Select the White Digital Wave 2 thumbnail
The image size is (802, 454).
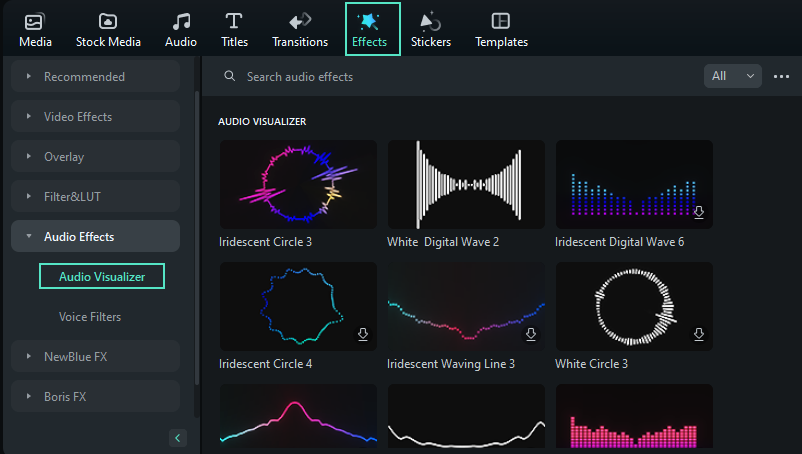(x=466, y=185)
